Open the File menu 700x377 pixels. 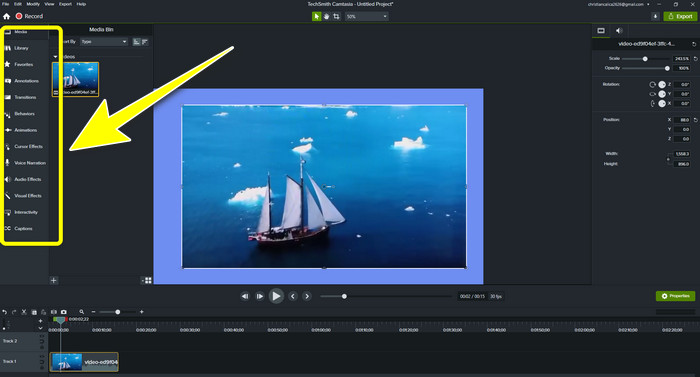[5, 4]
